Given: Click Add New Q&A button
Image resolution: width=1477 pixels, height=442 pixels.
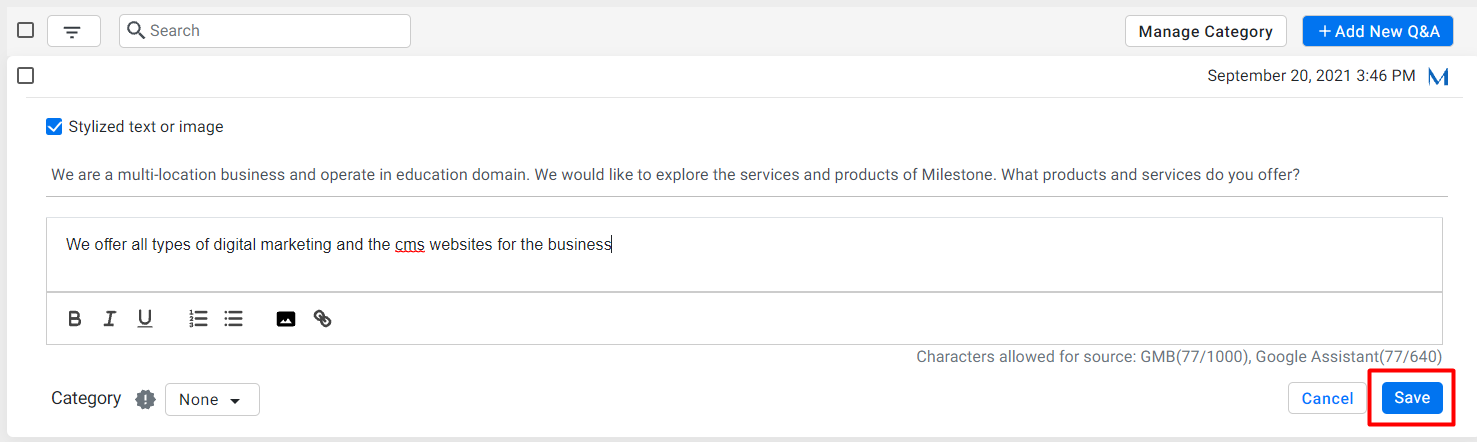Looking at the screenshot, I should pos(1378,31).
